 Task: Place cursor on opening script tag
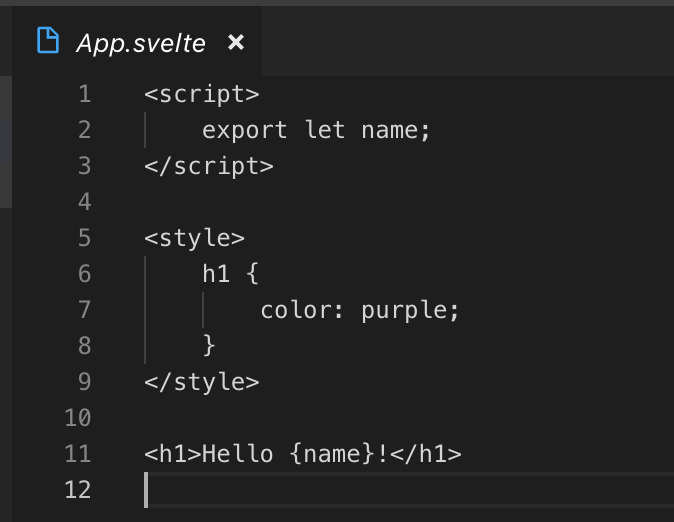pyautogui.click(x=201, y=94)
